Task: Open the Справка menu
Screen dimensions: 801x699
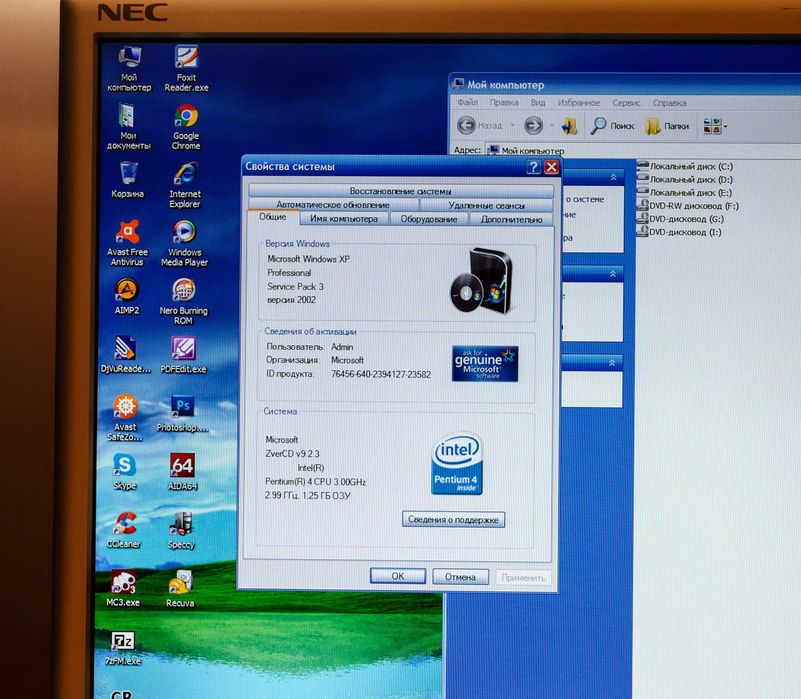Action: pos(669,103)
